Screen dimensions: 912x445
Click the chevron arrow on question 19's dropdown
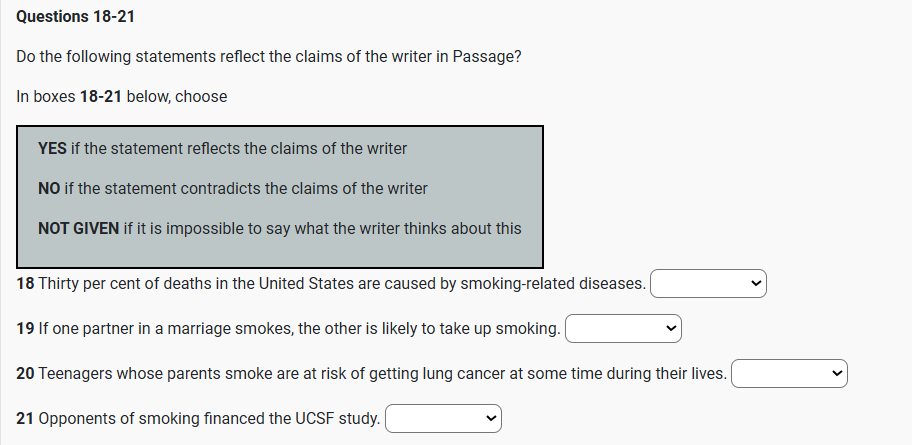click(x=672, y=328)
